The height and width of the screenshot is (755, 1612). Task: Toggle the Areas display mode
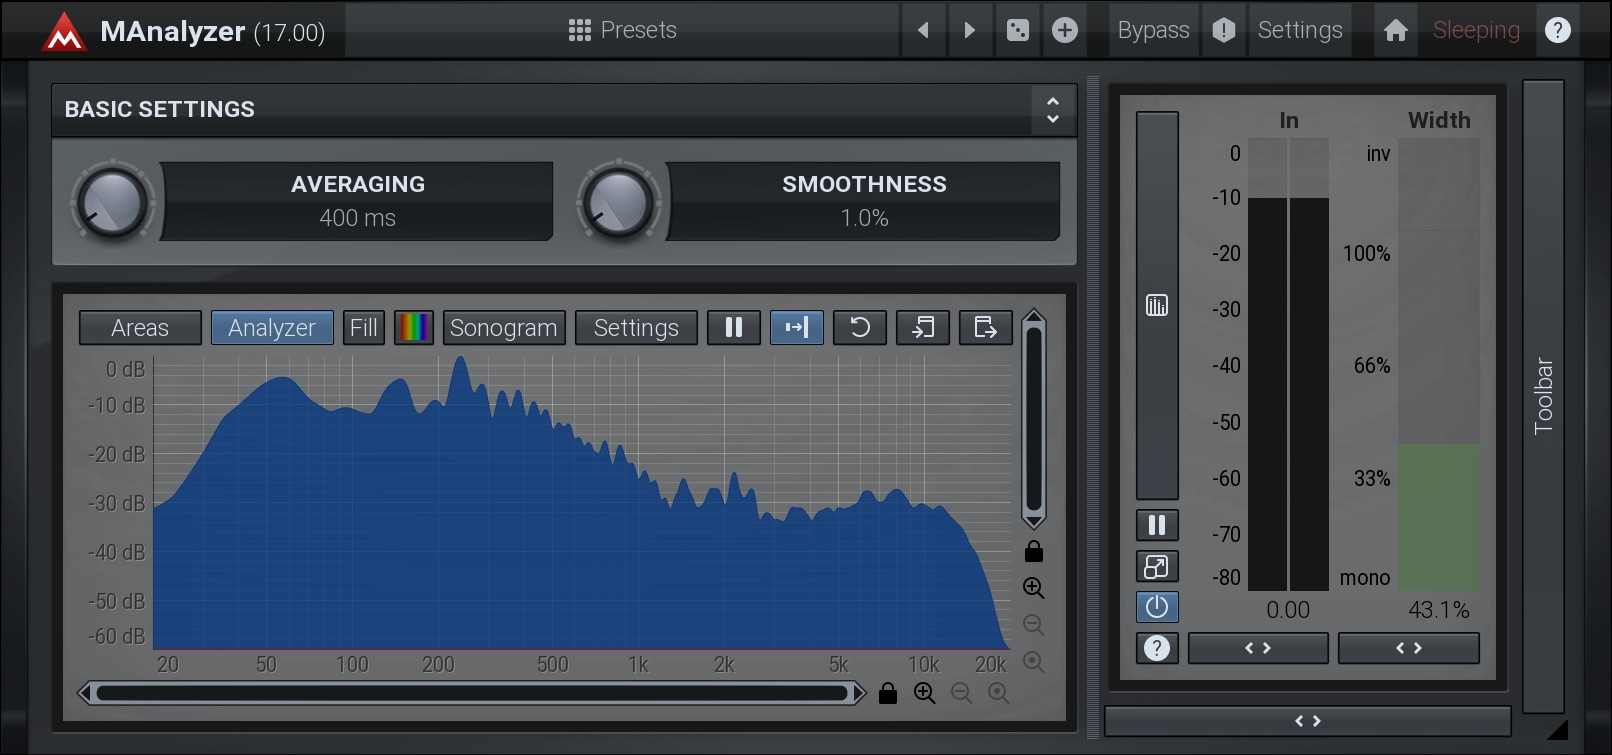point(140,328)
